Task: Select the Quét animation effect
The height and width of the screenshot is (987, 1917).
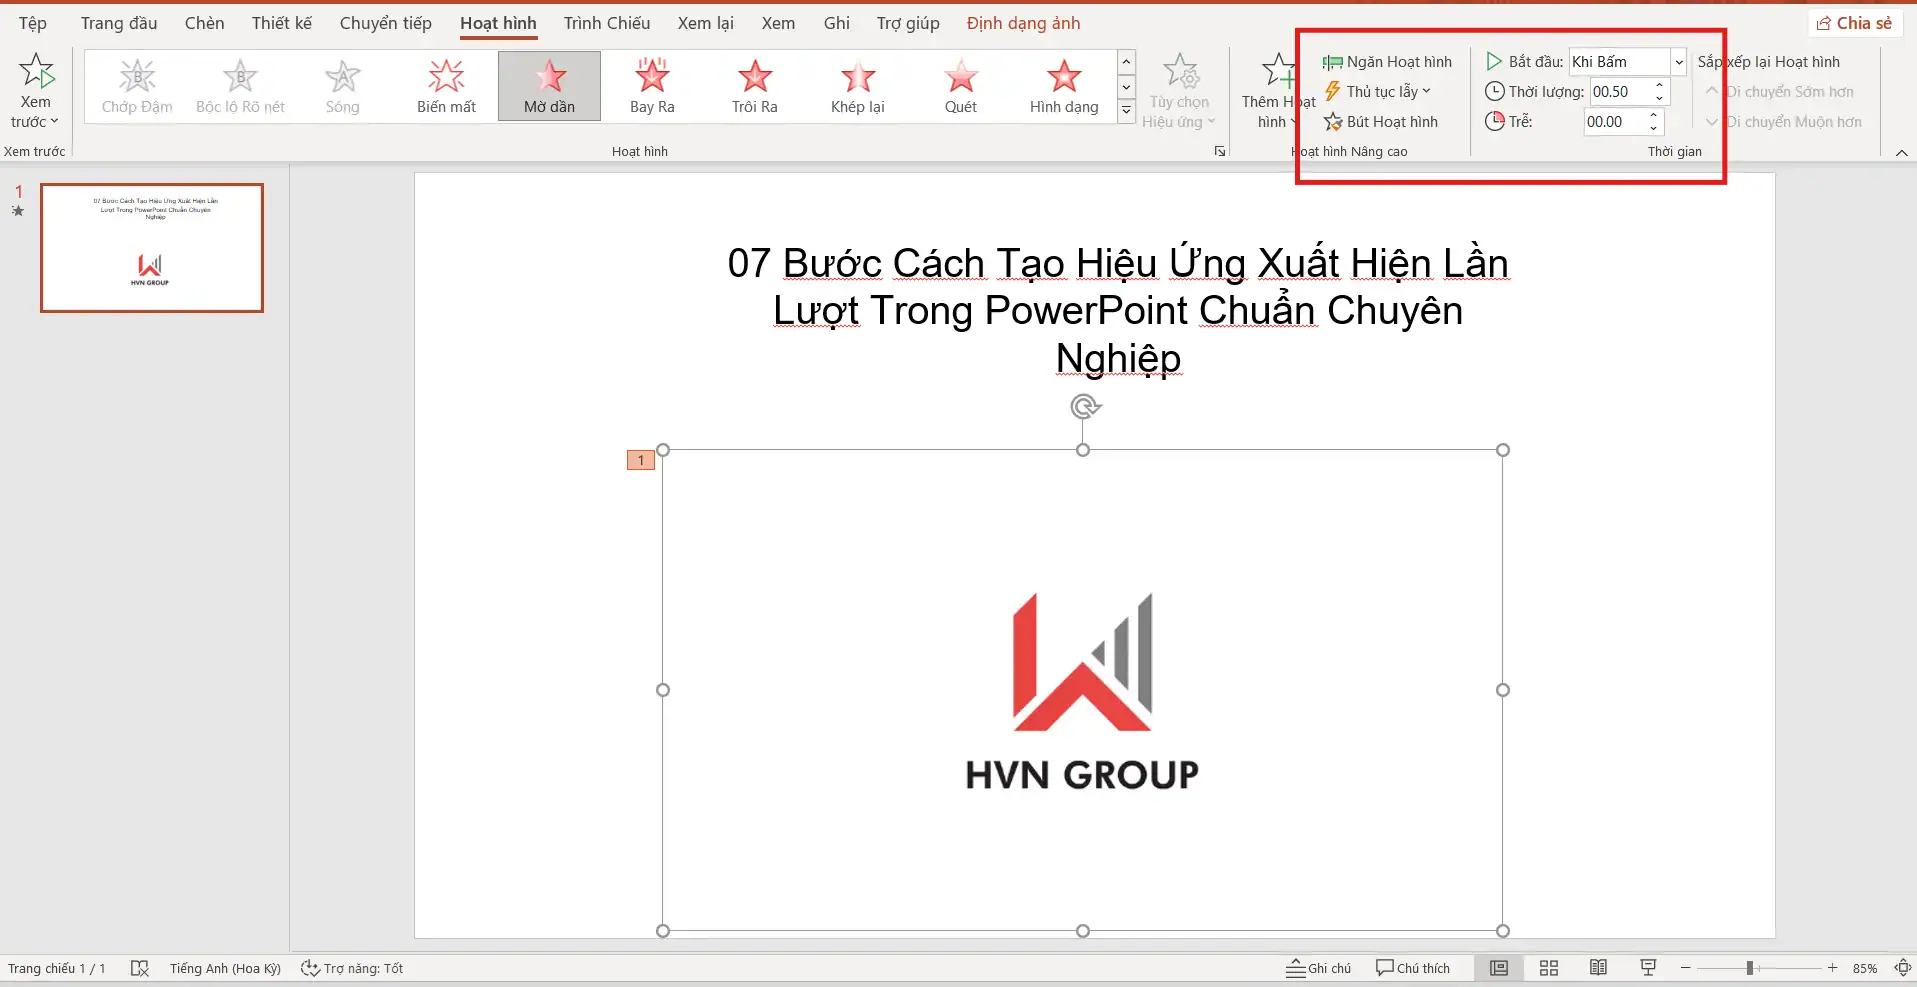Action: (x=960, y=86)
